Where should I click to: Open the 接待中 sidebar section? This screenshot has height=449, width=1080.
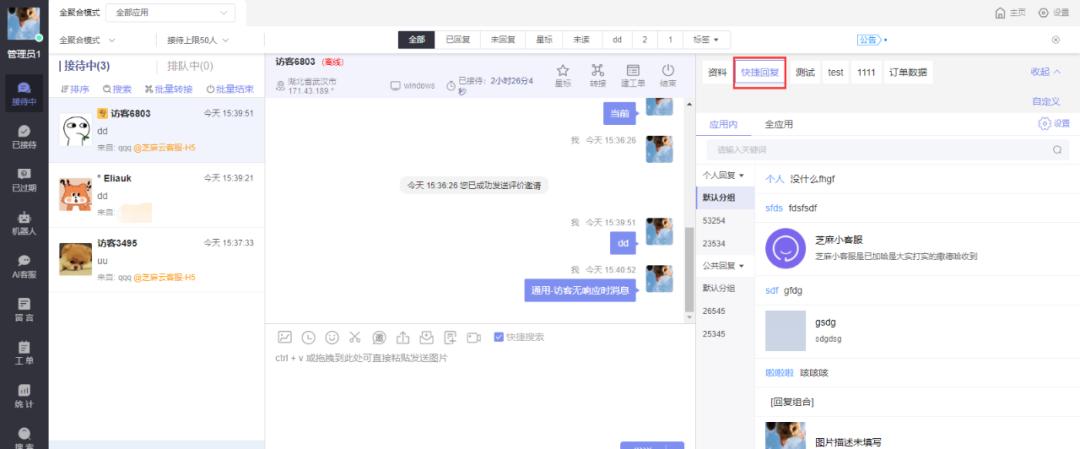point(24,94)
